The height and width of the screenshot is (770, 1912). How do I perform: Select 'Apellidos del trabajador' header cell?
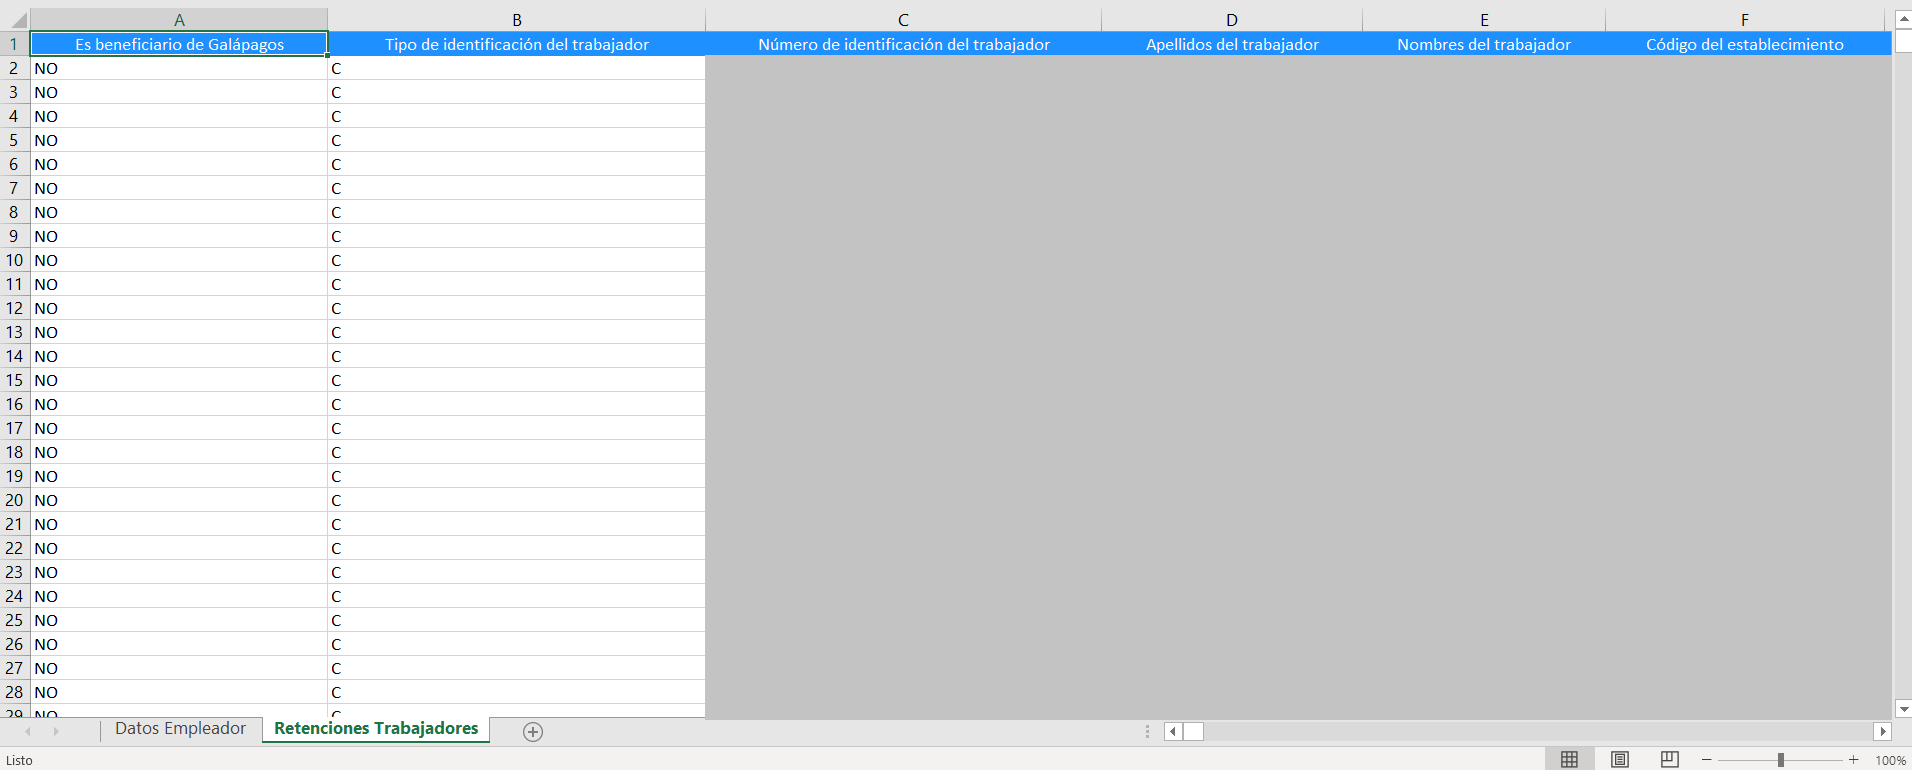click(1232, 44)
